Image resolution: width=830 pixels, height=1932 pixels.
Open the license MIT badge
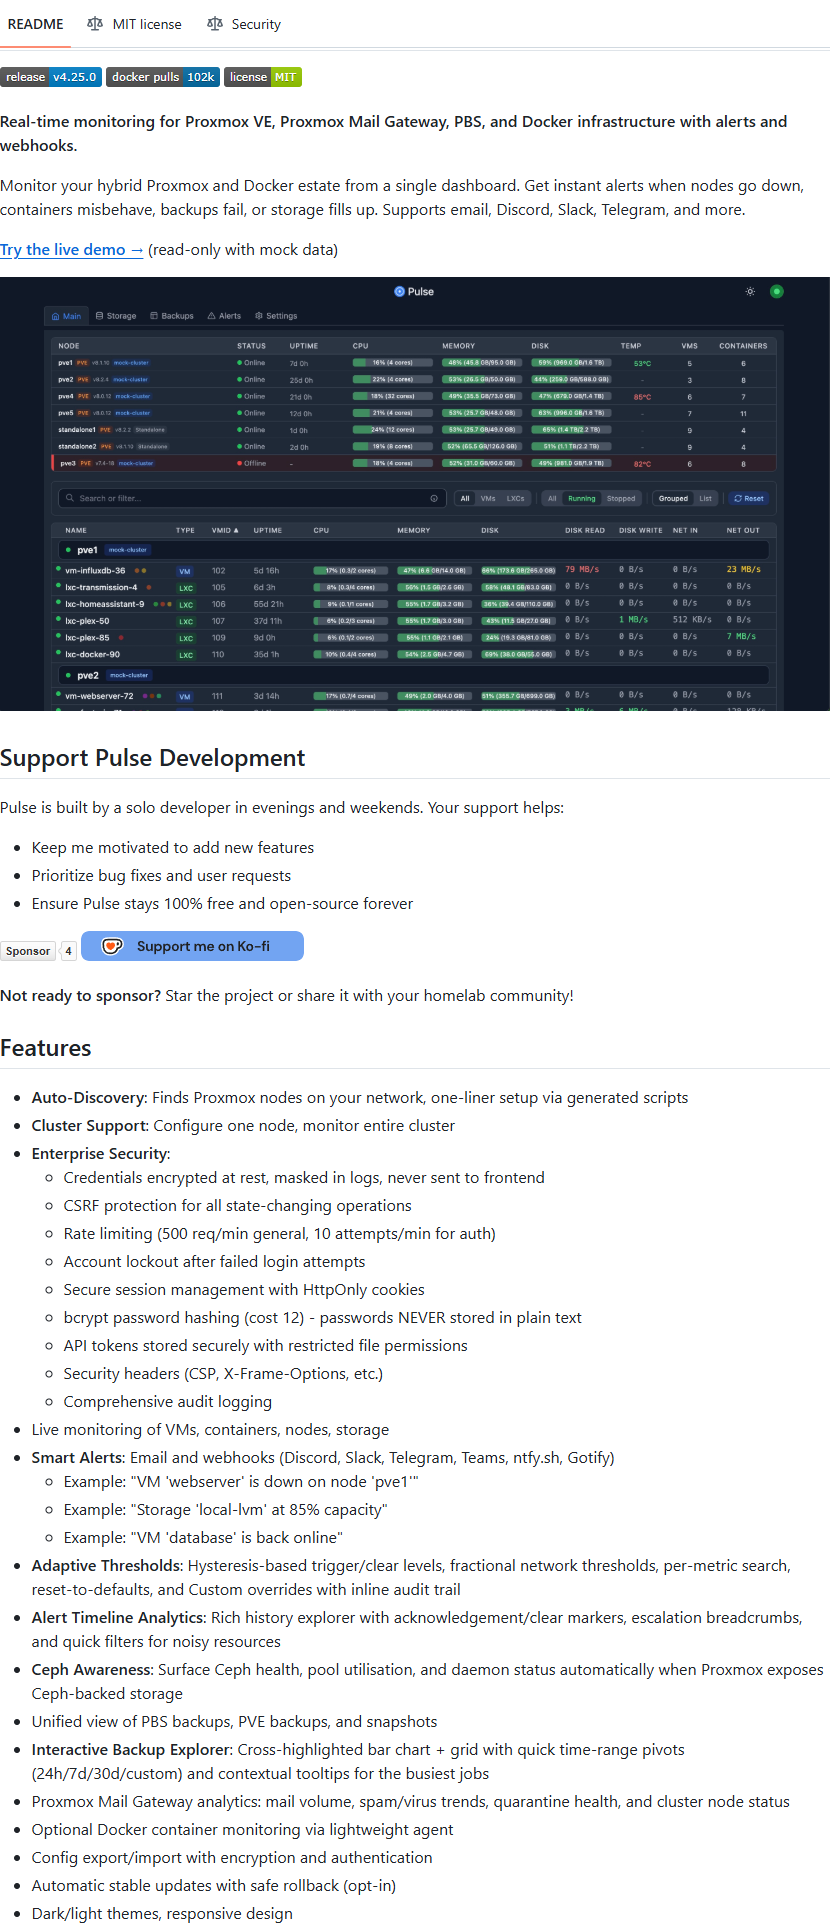[263, 77]
